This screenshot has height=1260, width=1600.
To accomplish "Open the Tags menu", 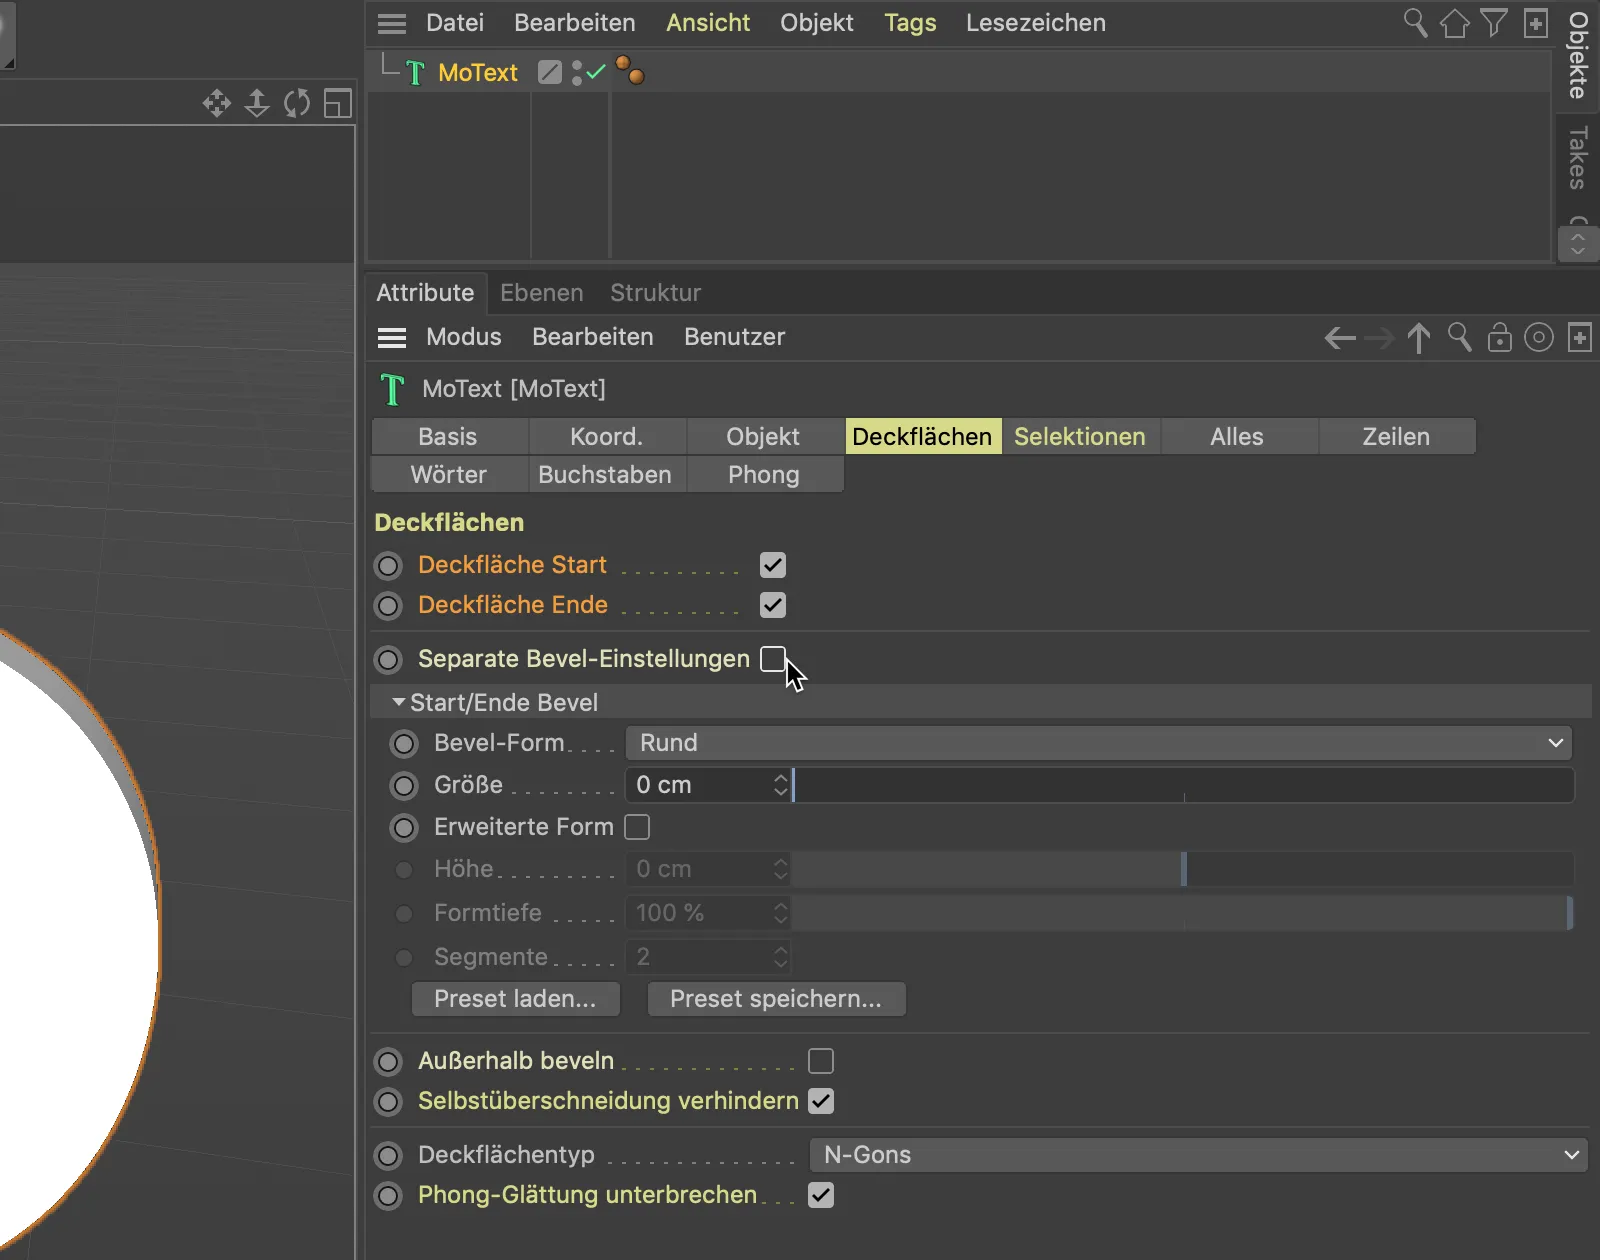I will point(910,23).
